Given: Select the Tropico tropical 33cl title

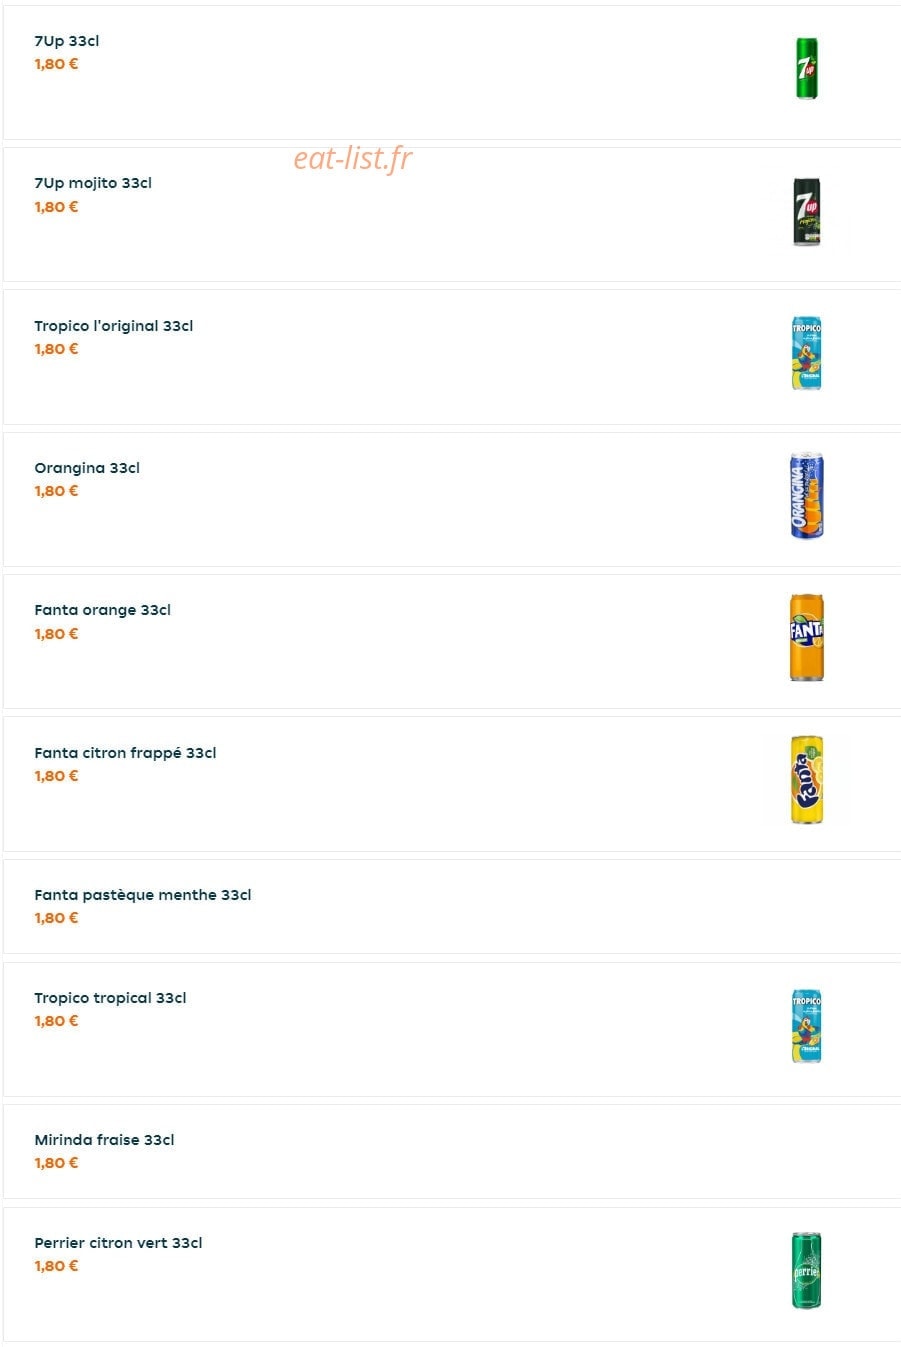Looking at the screenshot, I should coord(110,998).
